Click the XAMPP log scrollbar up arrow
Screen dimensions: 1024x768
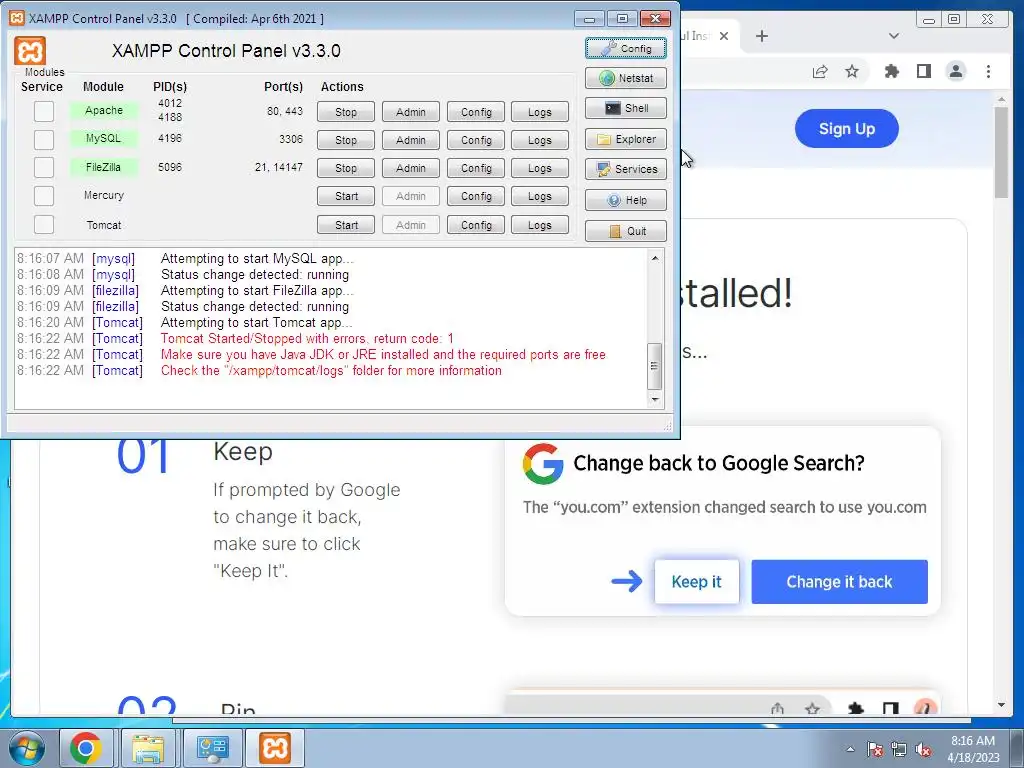coord(655,258)
